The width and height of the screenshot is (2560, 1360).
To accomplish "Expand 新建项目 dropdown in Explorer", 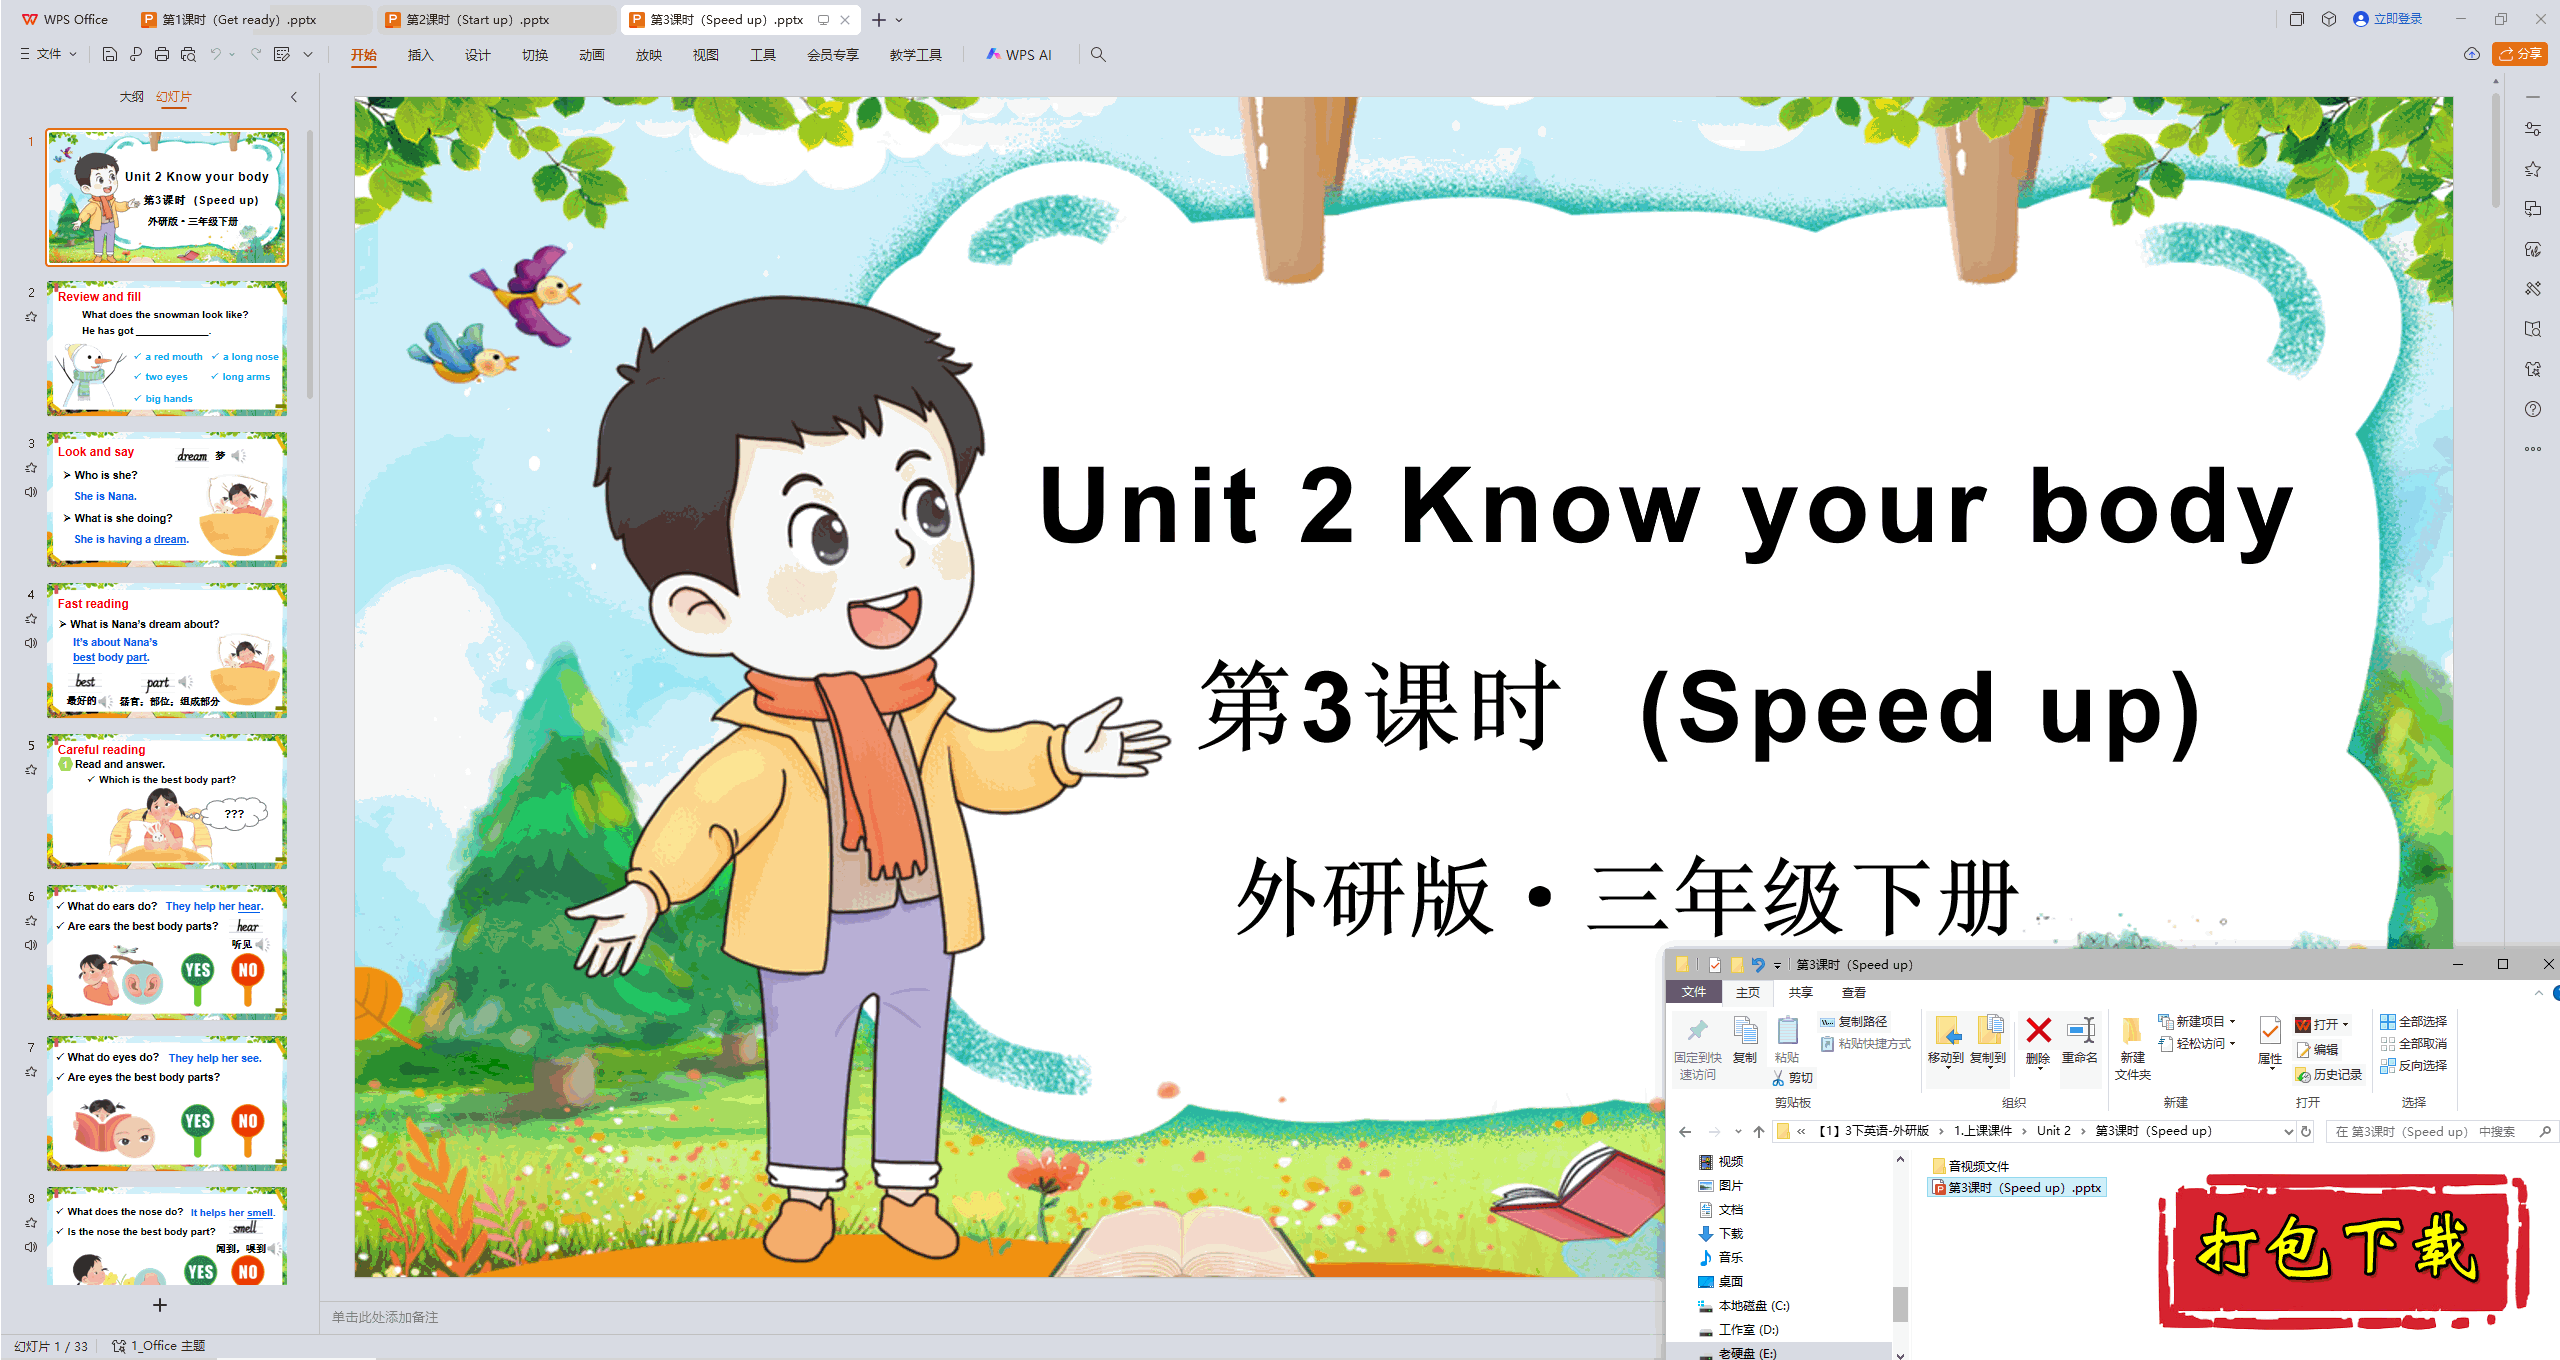I will (x=2232, y=1022).
